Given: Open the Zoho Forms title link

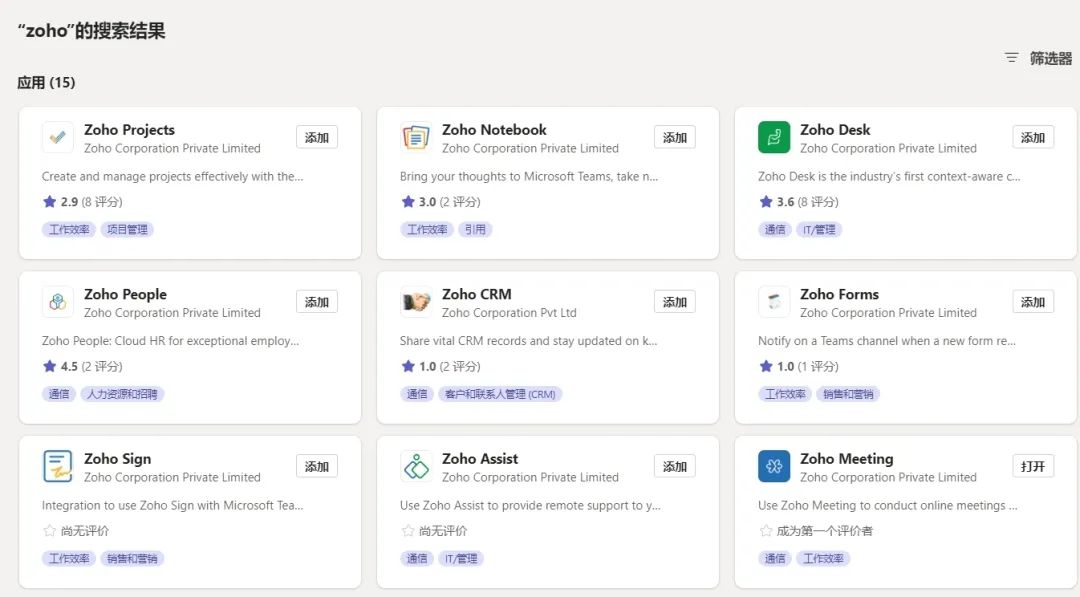Looking at the screenshot, I should (839, 294).
